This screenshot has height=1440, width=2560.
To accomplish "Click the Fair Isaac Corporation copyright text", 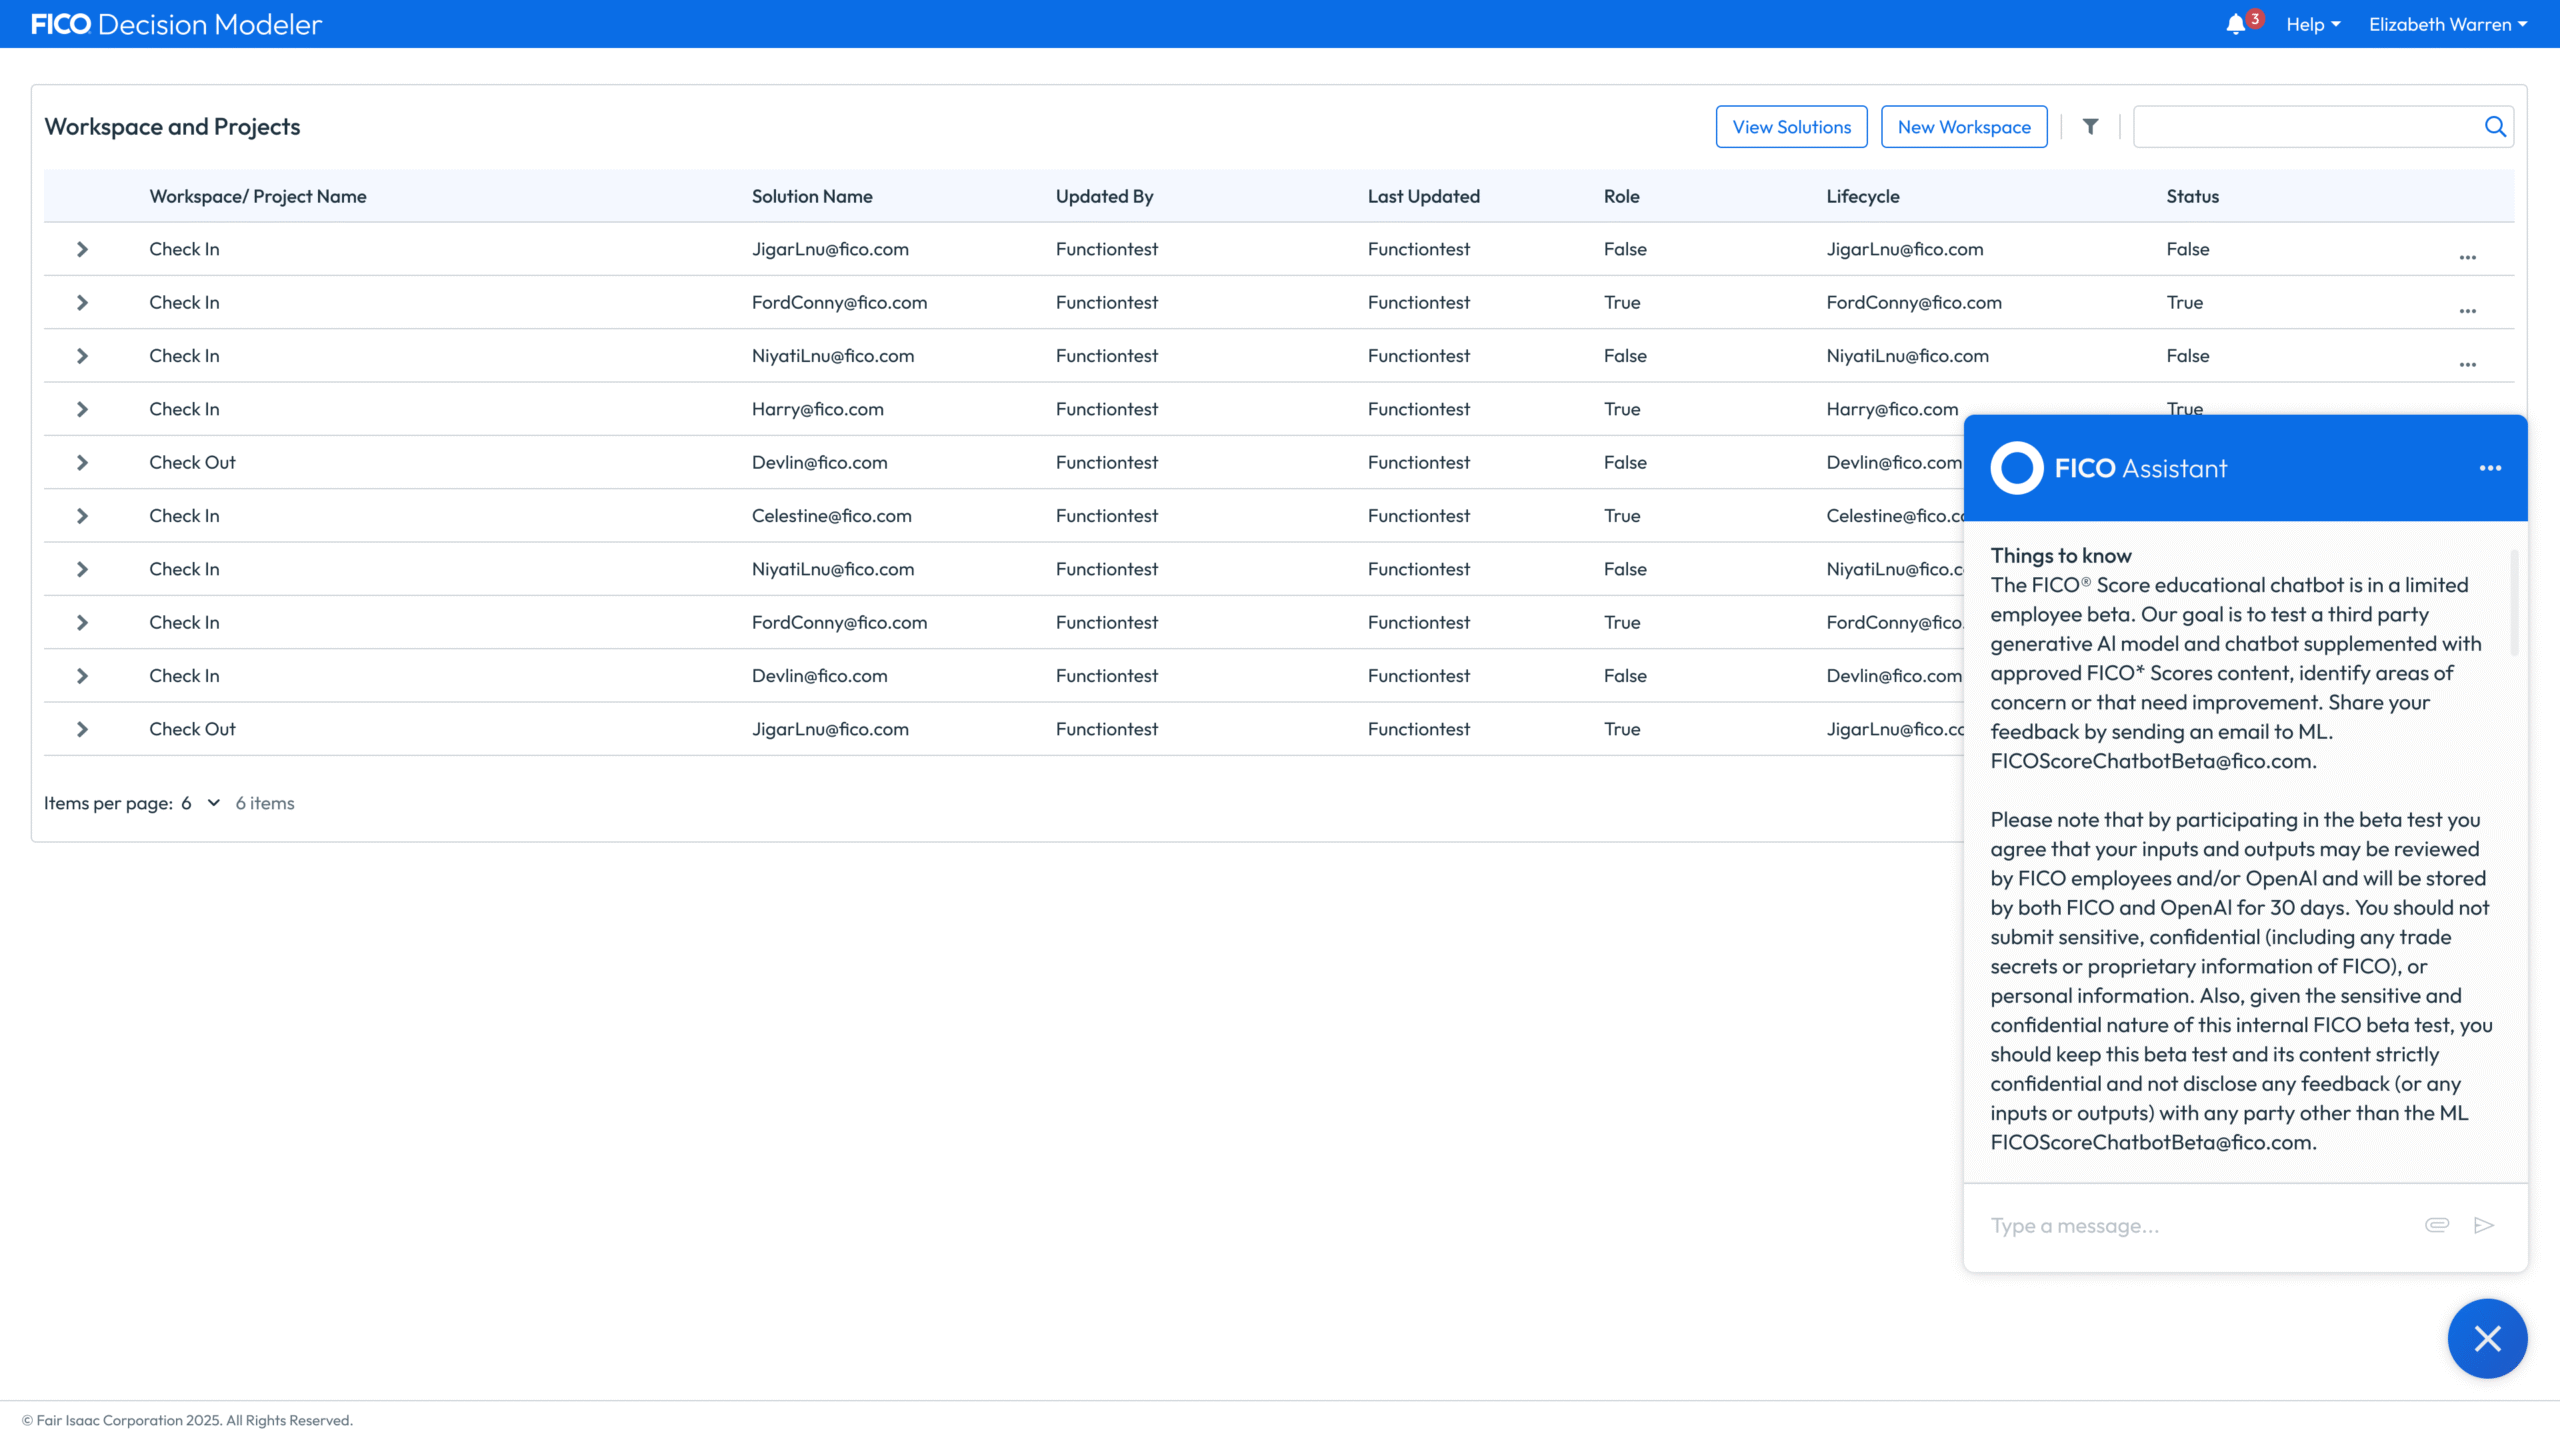I will click(187, 1420).
